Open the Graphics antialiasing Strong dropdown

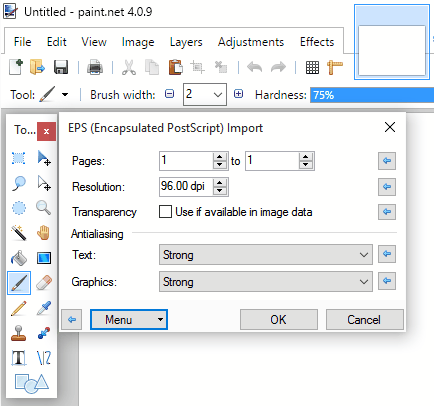(266, 282)
